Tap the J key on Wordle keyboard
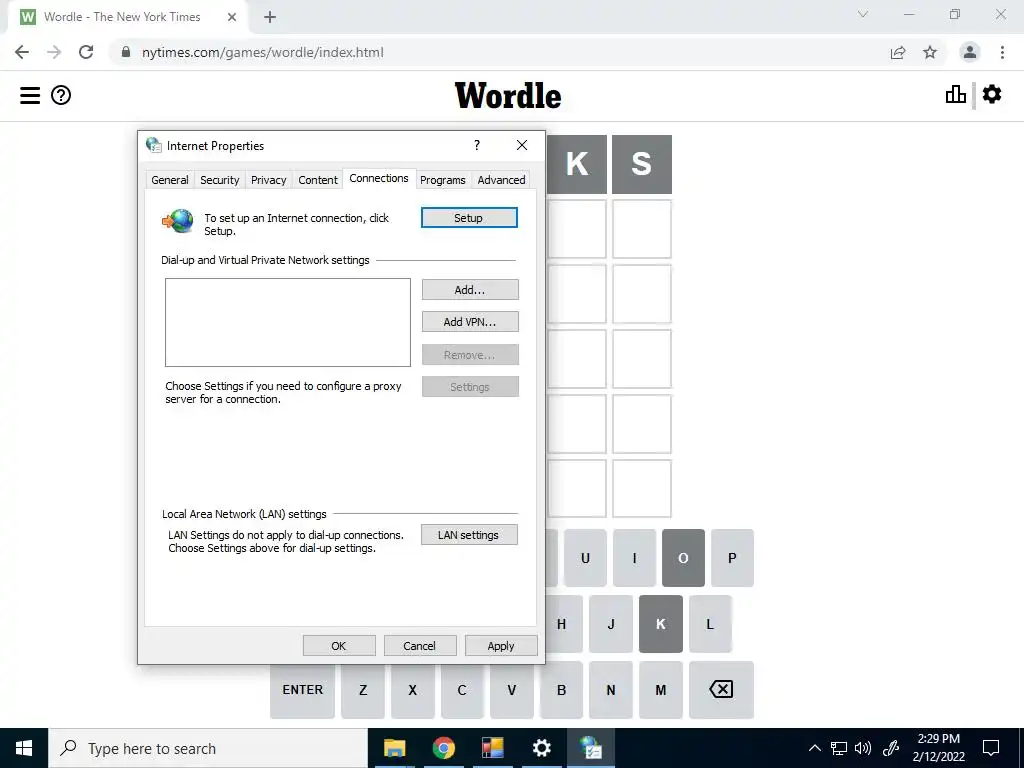This screenshot has height=768, width=1024. tap(611, 624)
